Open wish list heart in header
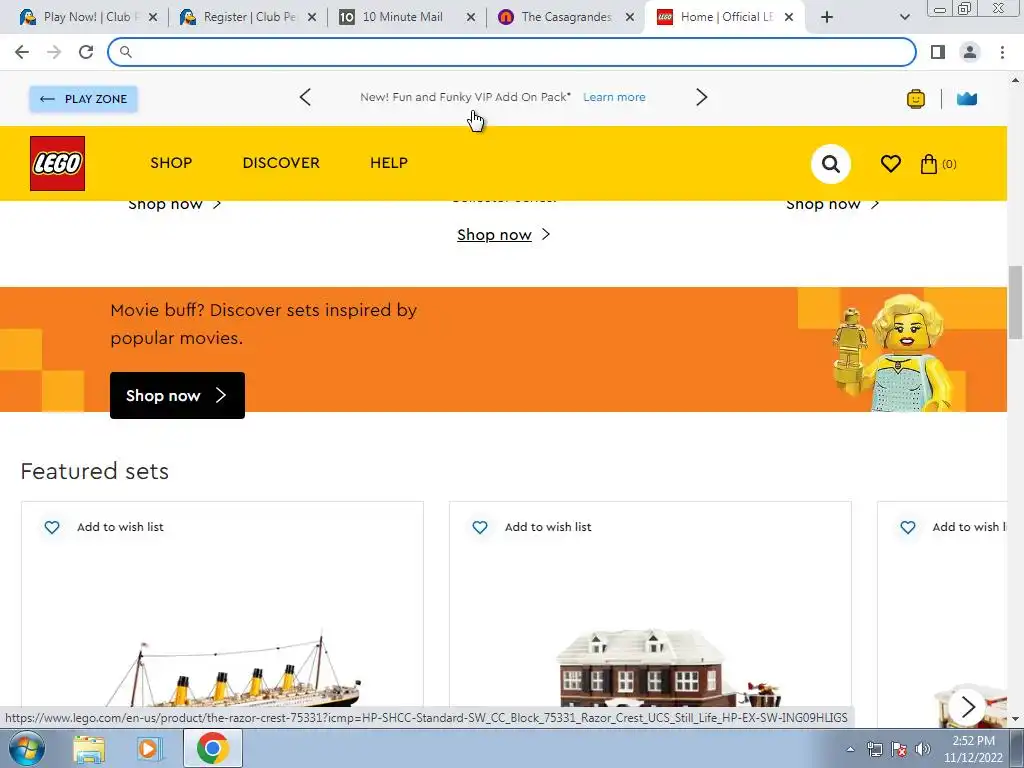This screenshot has width=1024, height=768. (x=890, y=163)
